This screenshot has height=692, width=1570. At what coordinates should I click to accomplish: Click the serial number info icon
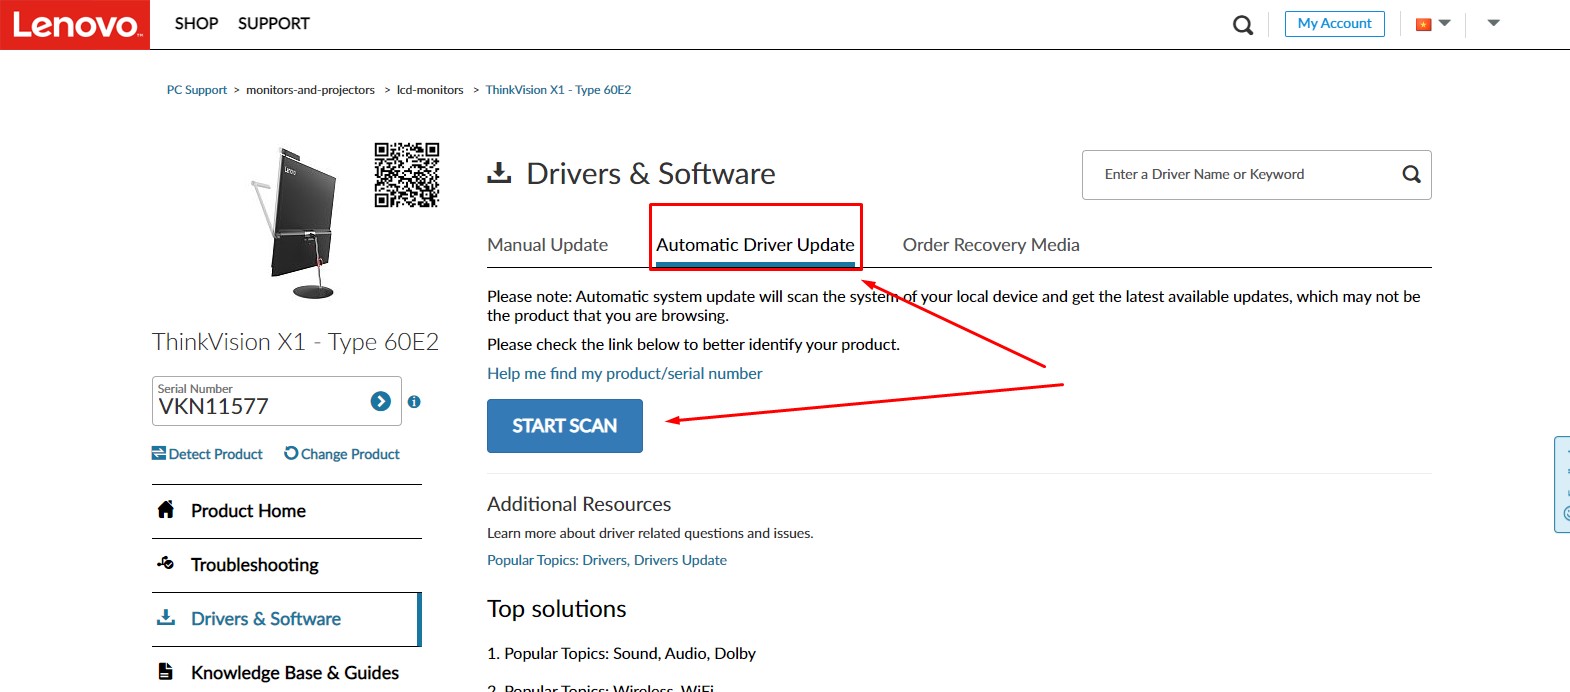pyautogui.click(x=414, y=402)
